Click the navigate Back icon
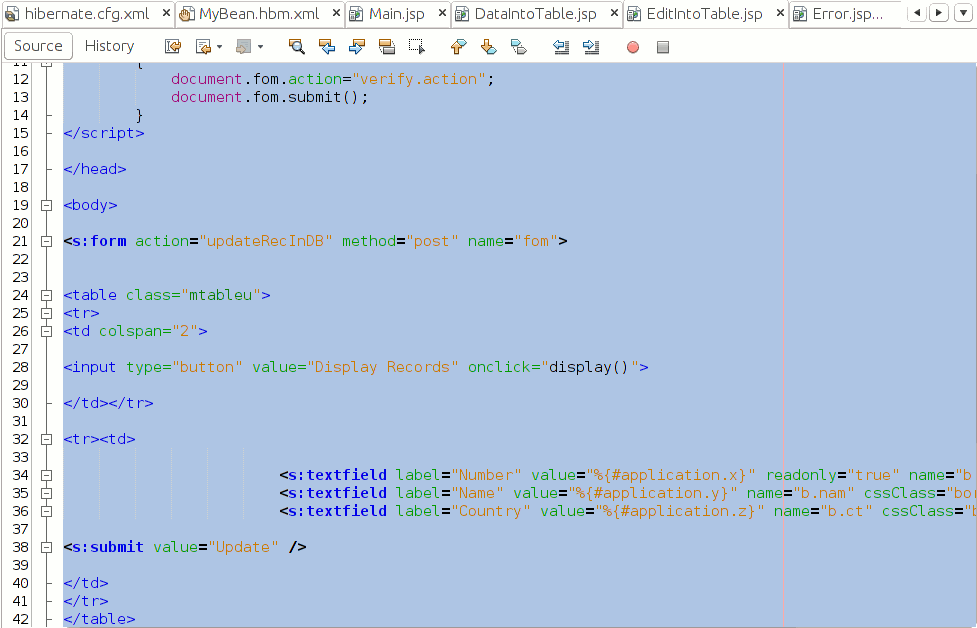 (203, 46)
